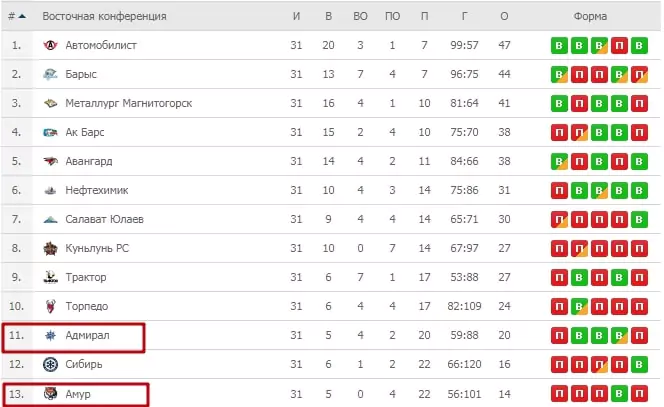664x407 pixels.
Task: Click the Трактор team logo
Action: (x=50, y=277)
